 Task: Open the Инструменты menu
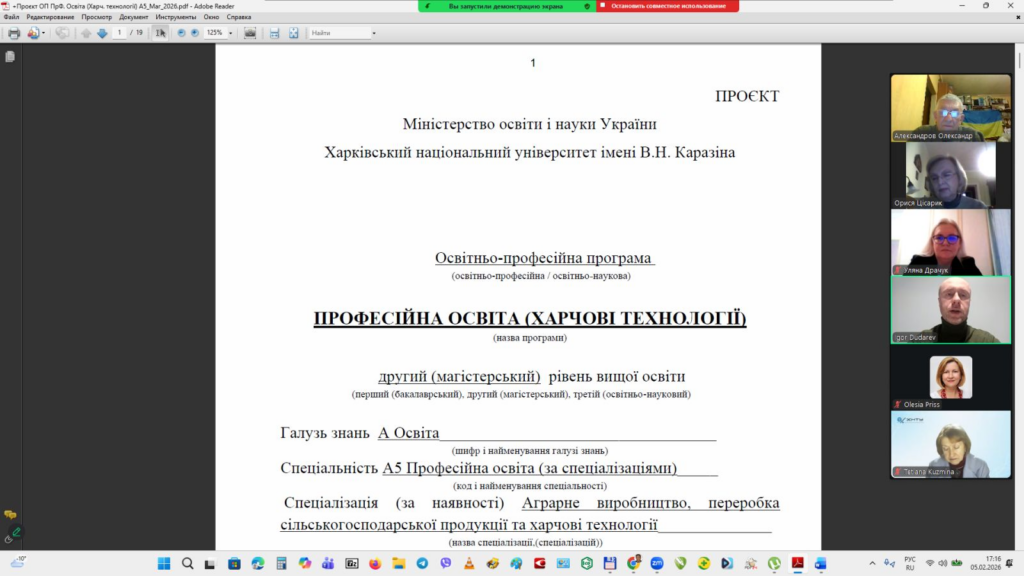pyautogui.click(x=175, y=17)
